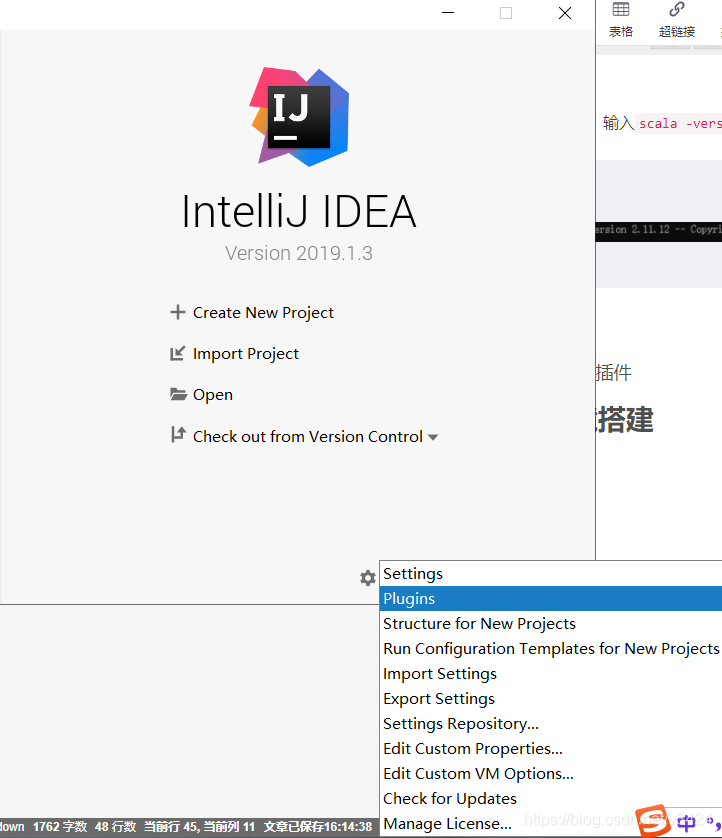
Task: Click the '48 行数' line count status
Action: pyautogui.click(x=115, y=827)
